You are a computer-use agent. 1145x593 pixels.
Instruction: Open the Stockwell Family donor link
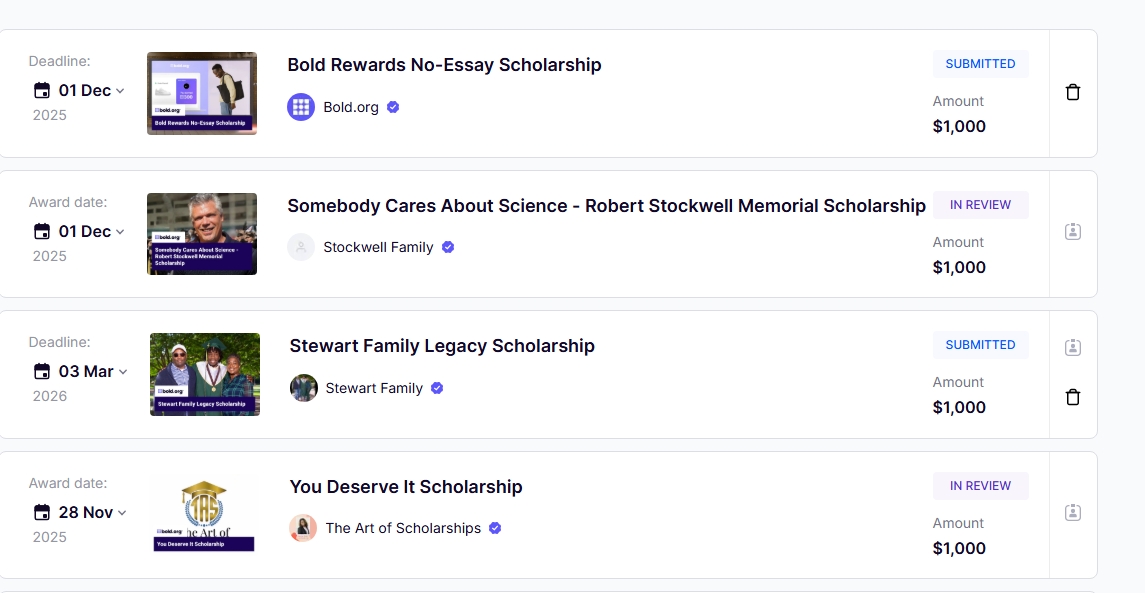tap(378, 247)
